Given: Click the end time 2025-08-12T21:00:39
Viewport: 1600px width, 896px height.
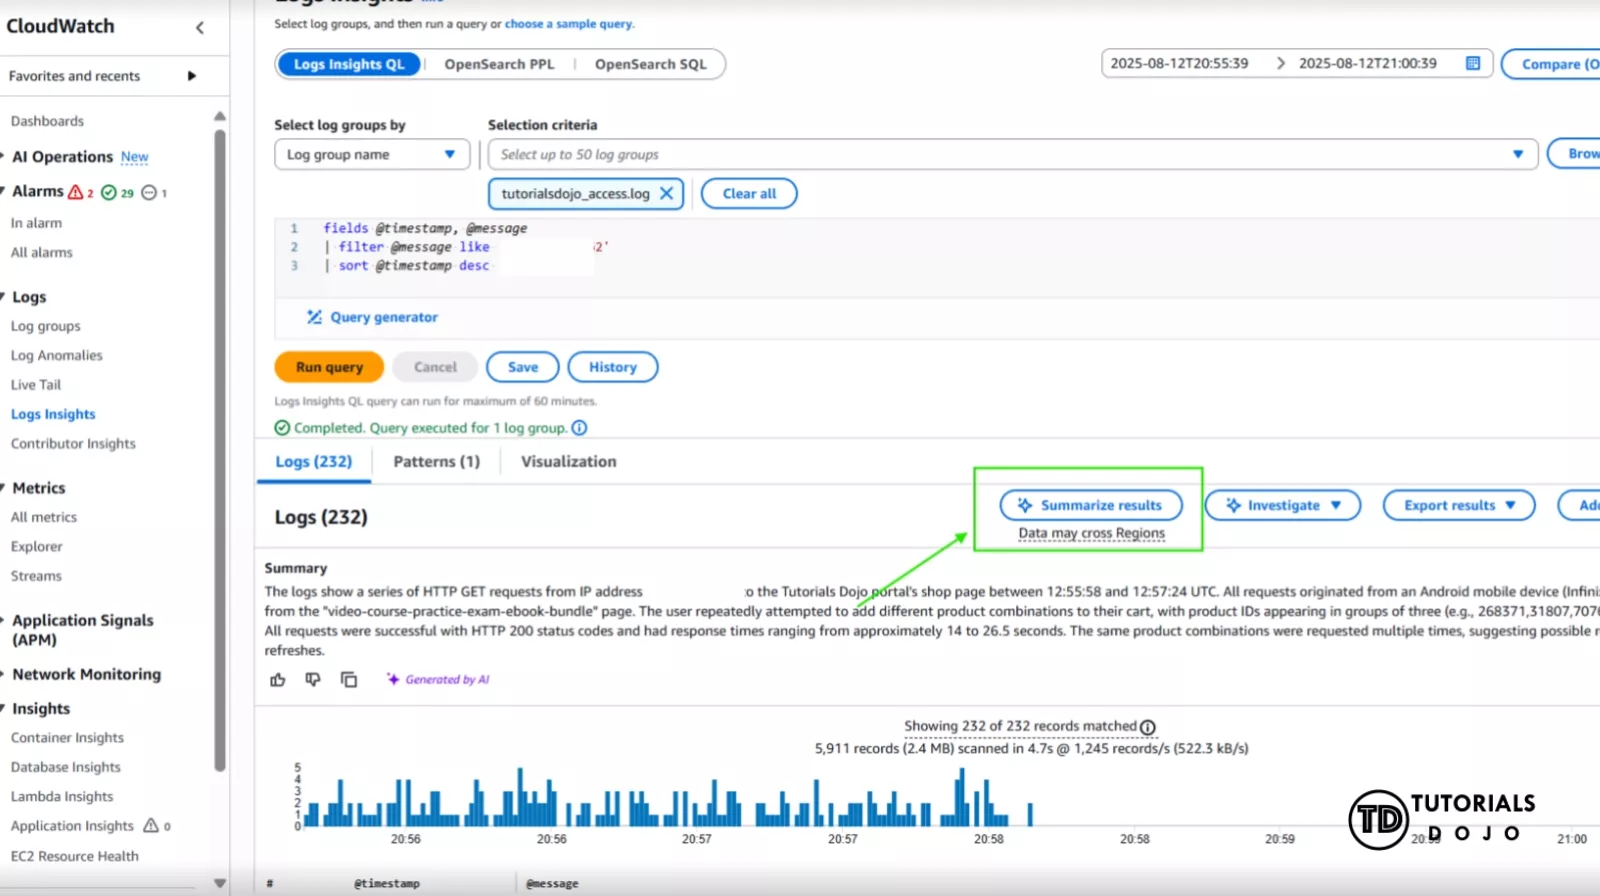Looking at the screenshot, I should (x=1367, y=63).
